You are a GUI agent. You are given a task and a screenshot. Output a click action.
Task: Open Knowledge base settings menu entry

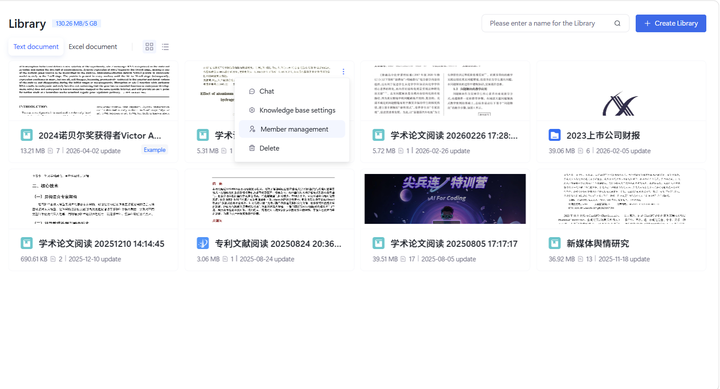[x=292, y=110]
